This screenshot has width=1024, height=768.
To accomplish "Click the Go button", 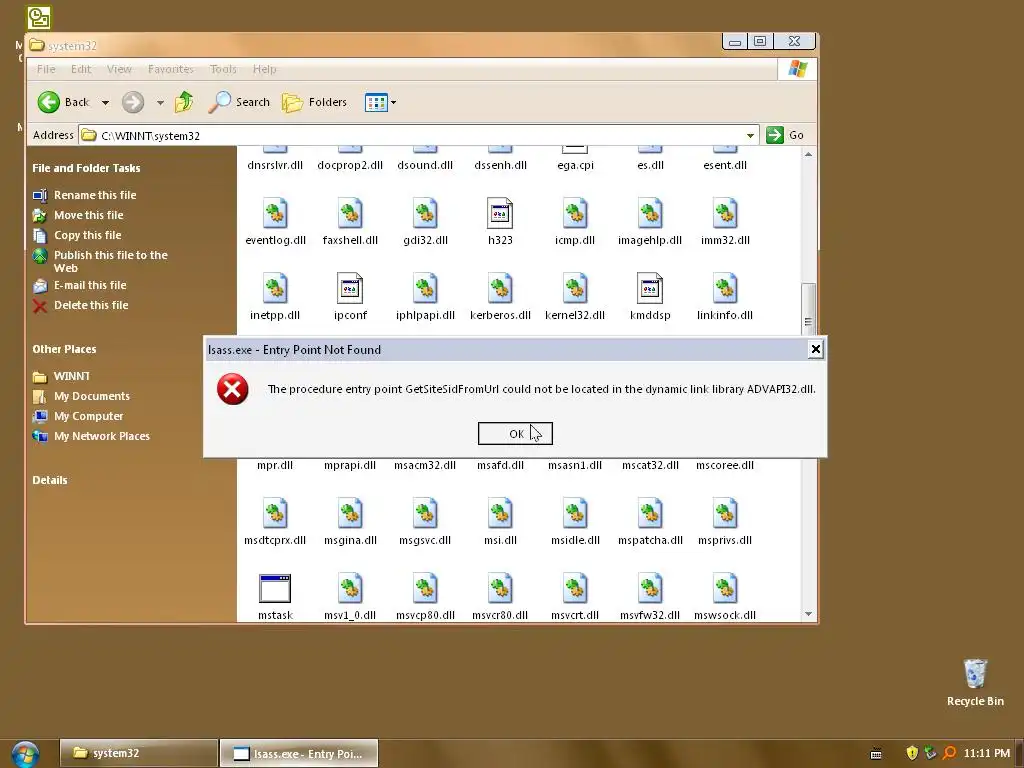I will [x=785, y=135].
